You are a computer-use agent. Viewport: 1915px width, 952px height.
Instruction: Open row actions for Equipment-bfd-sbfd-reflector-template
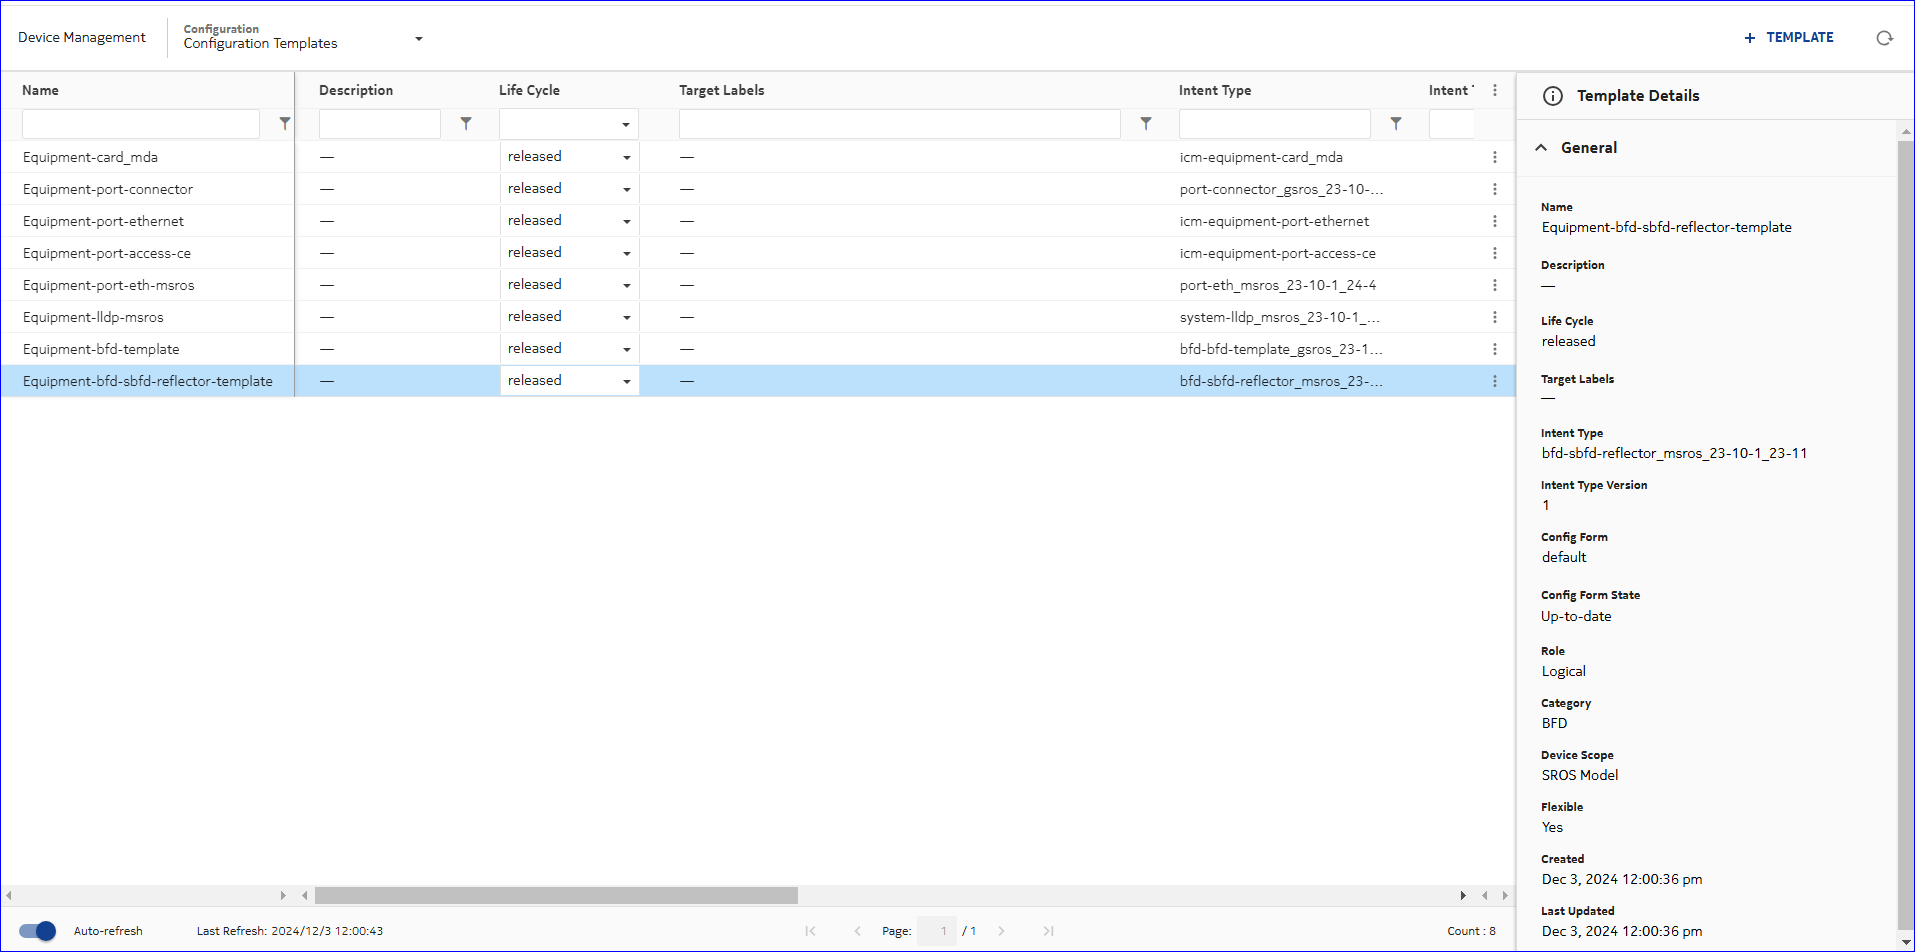pyautogui.click(x=1495, y=381)
